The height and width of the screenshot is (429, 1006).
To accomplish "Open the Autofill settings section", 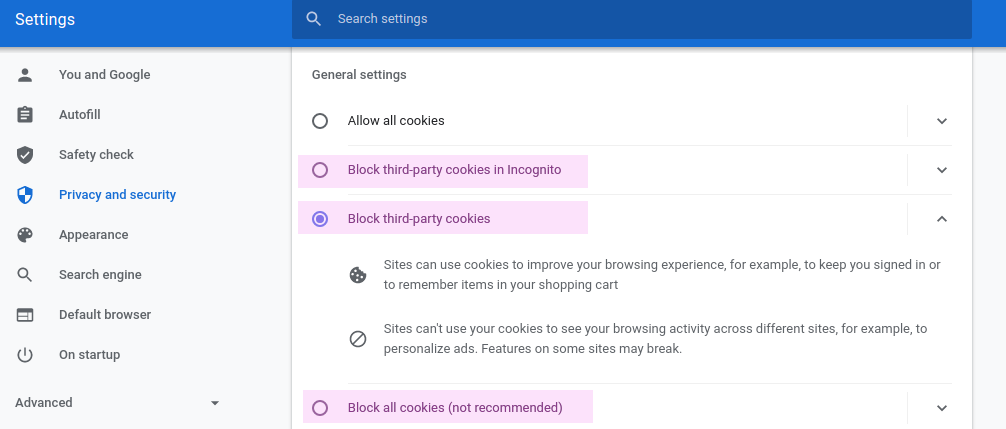I will pyautogui.click(x=79, y=115).
